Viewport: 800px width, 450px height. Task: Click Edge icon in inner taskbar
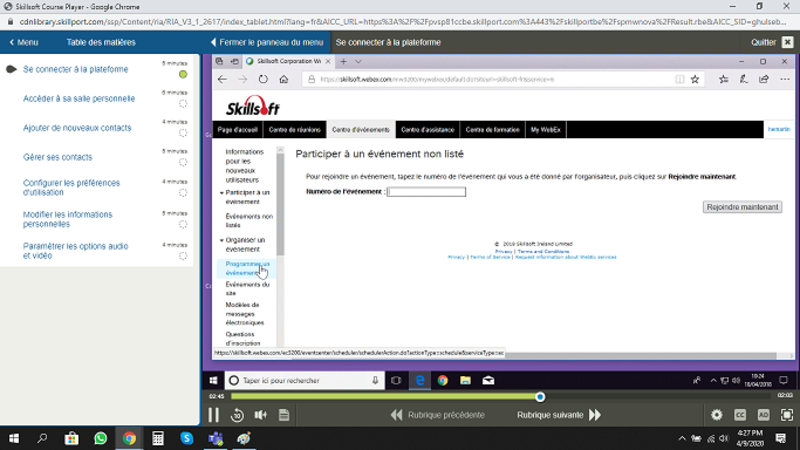[x=420, y=381]
